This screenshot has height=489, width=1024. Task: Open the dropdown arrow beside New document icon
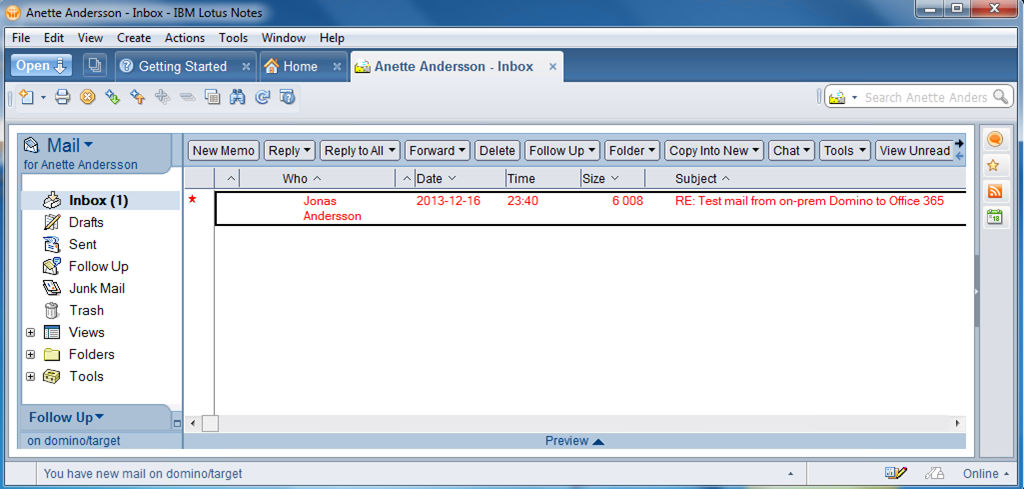click(43, 98)
